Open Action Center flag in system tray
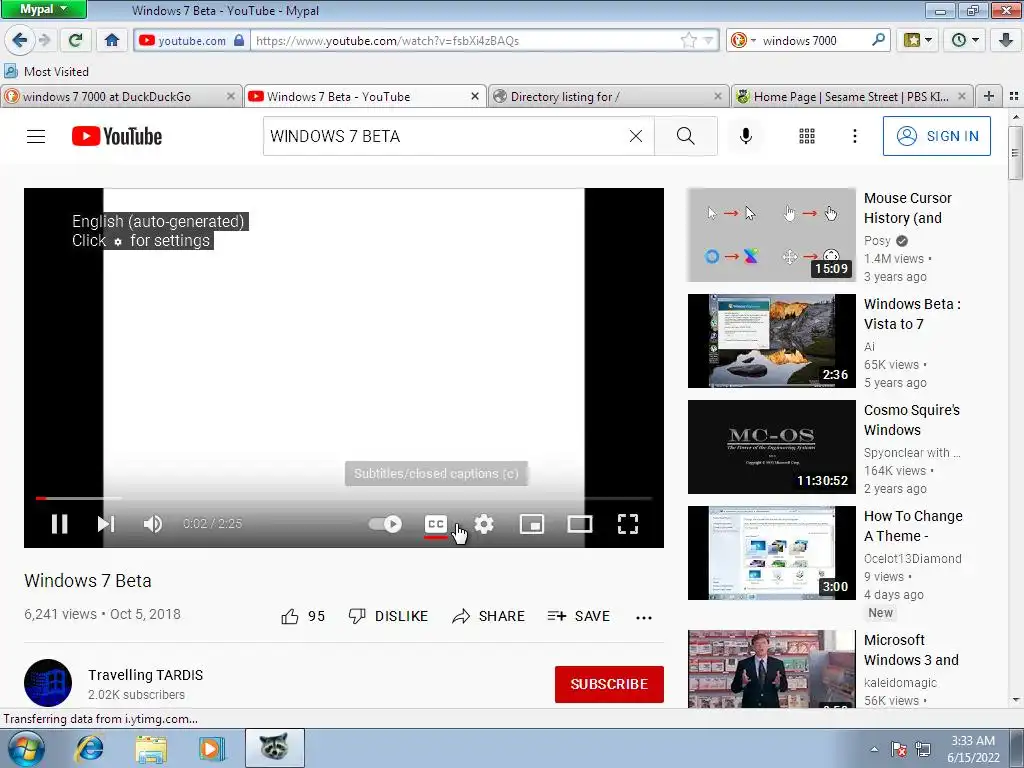Screen dimensions: 1024x768 pyautogui.click(x=899, y=749)
